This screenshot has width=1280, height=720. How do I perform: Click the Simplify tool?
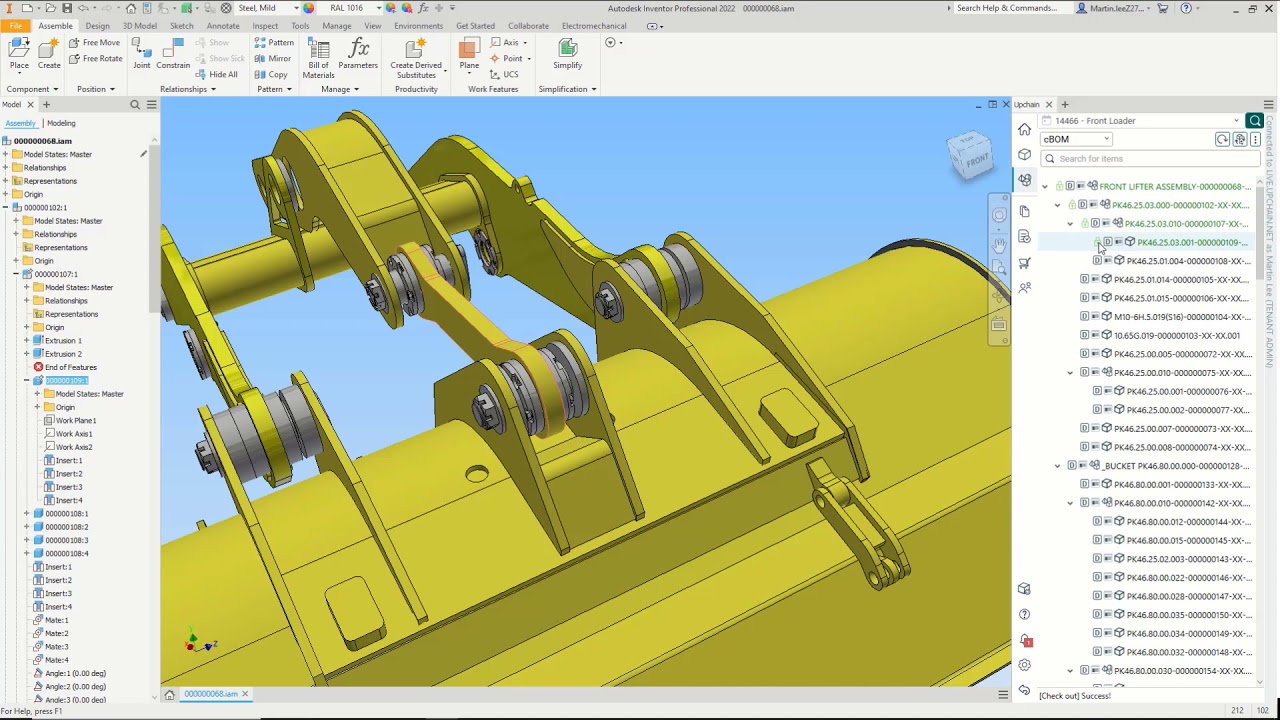[x=567, y=54]
